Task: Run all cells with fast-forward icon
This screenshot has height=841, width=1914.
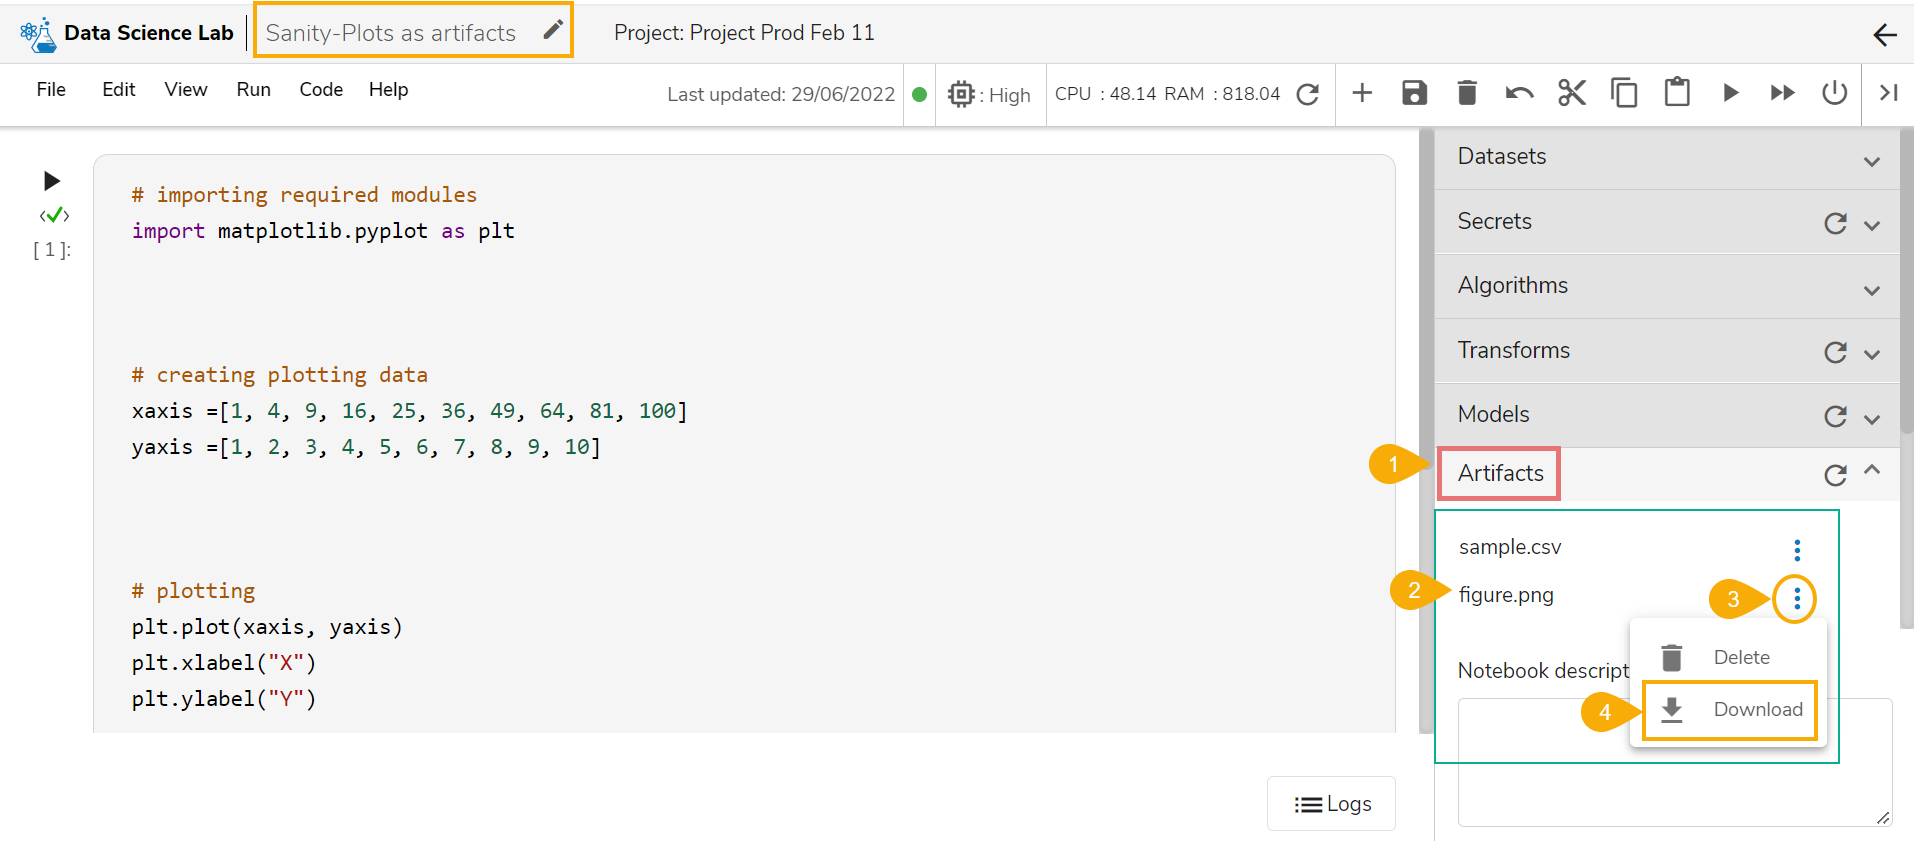Action: coord(1782,93)
